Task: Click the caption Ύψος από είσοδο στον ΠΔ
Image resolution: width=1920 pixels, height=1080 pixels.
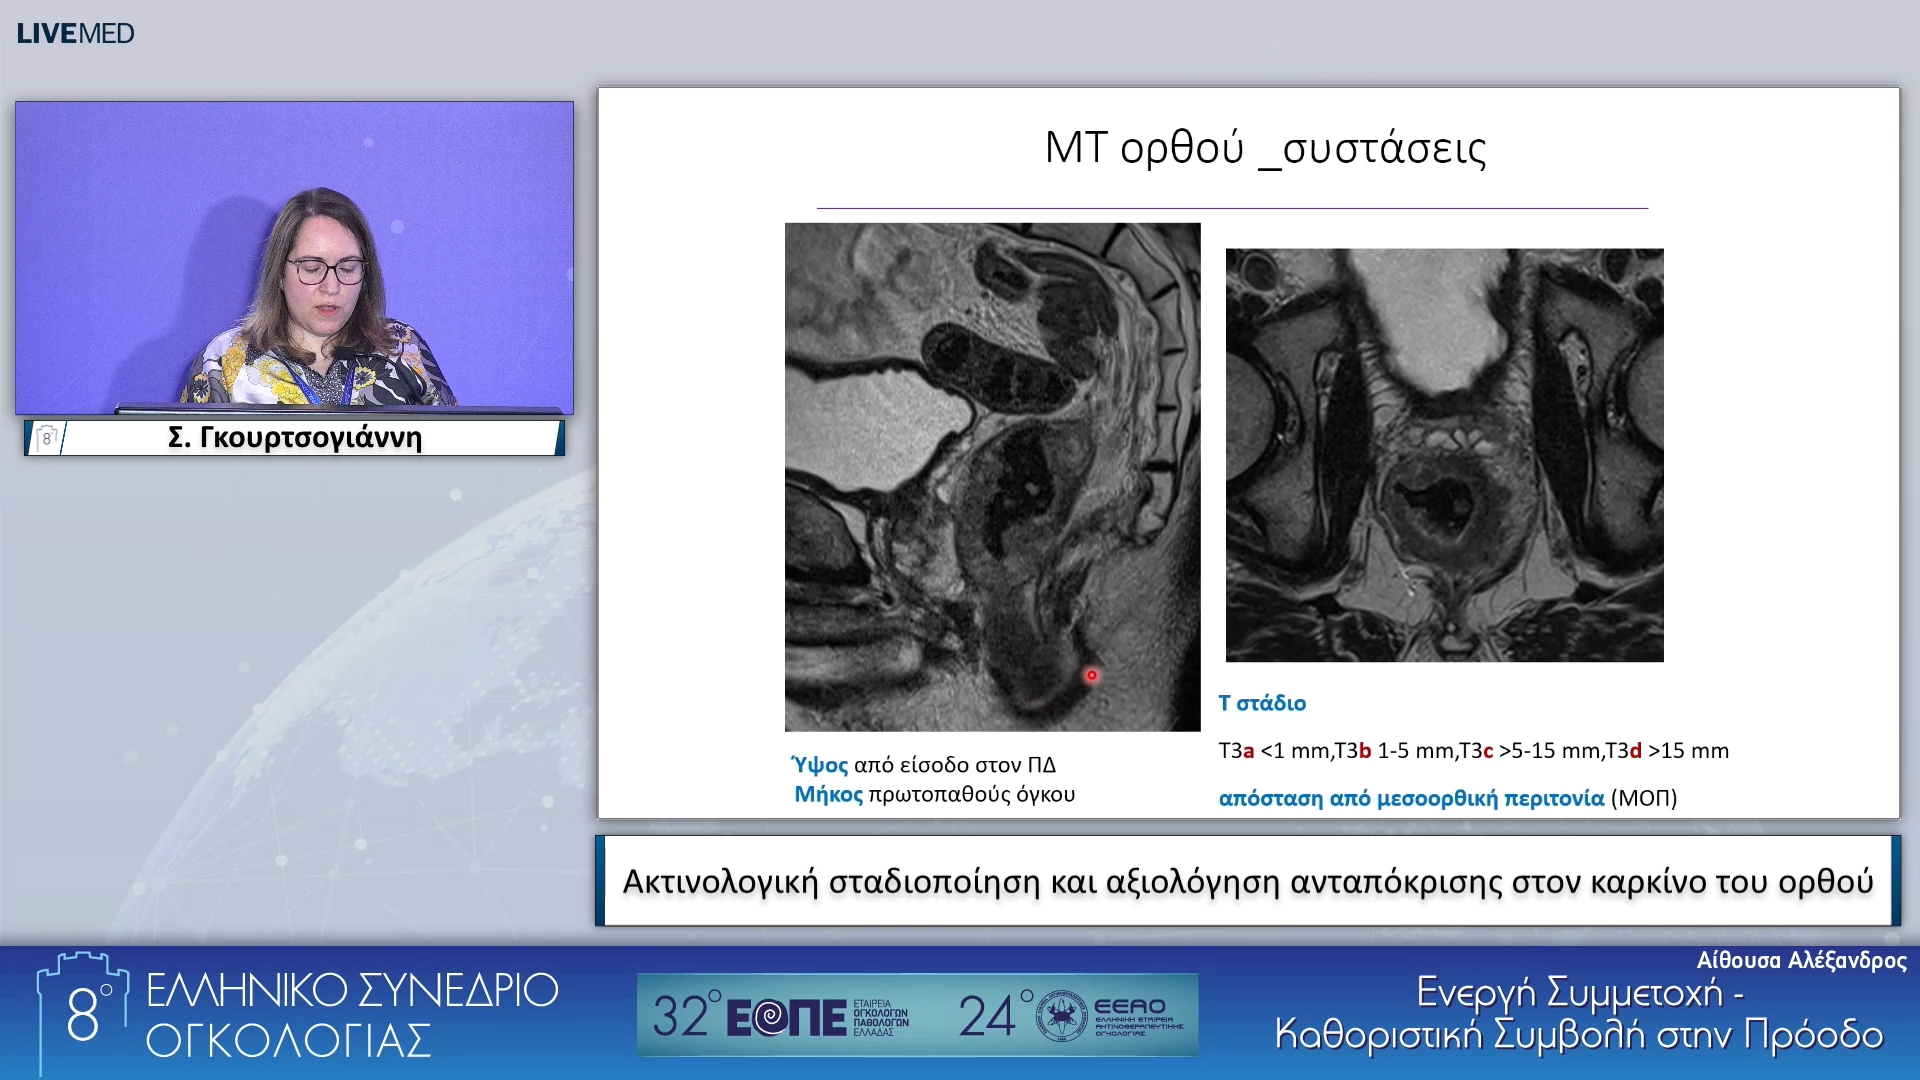Action: point(923,765)
